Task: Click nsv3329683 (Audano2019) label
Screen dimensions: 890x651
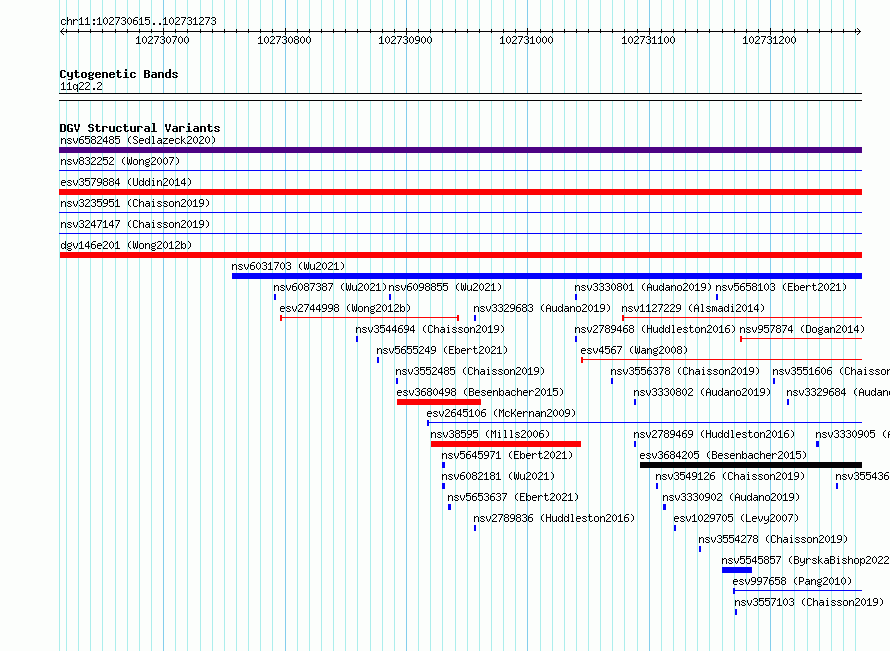Action: (x=542, y=308)
